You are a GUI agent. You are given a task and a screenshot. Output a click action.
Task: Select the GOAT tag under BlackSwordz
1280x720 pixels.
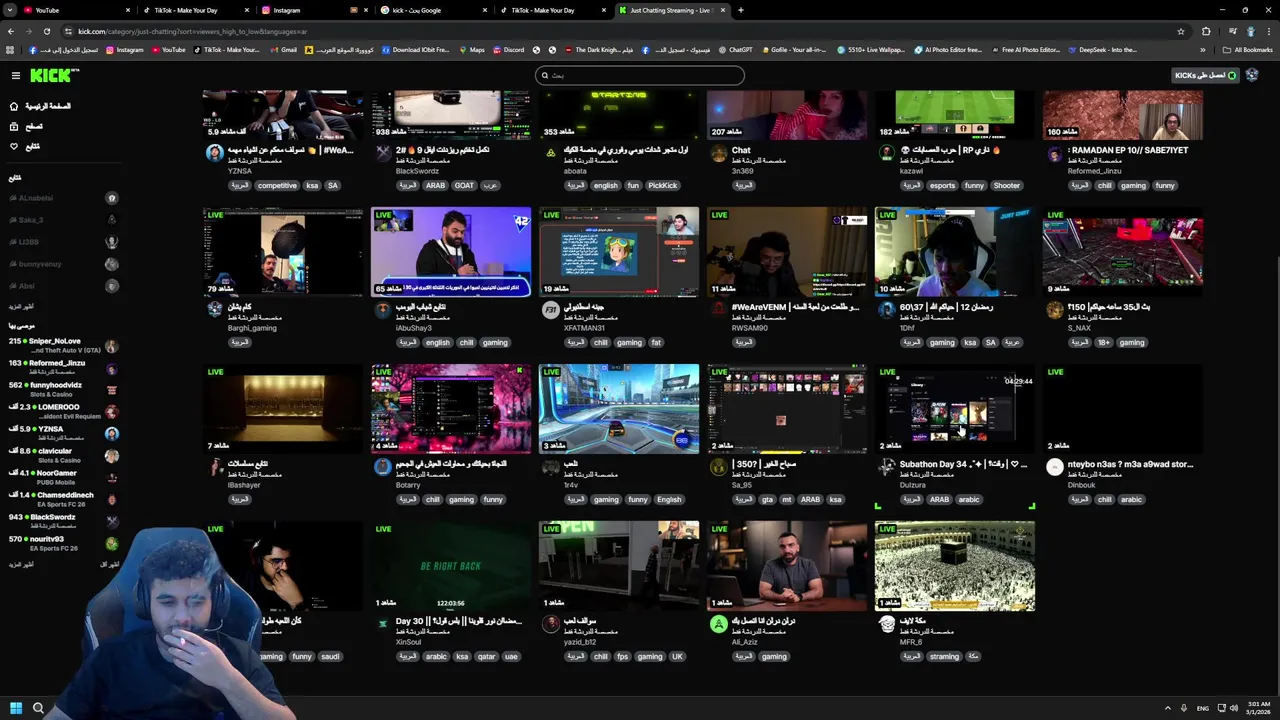(464, 186)
